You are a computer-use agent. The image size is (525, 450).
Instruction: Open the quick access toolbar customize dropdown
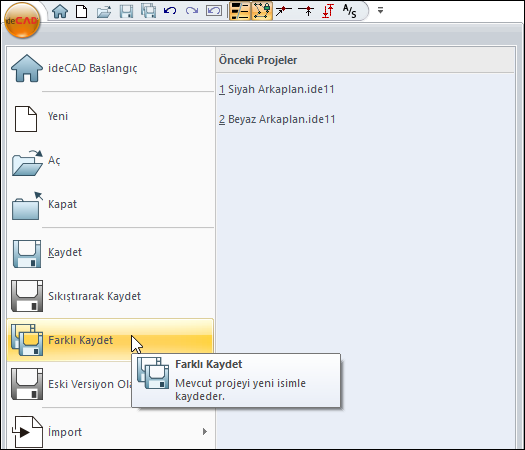coord(380,11)
